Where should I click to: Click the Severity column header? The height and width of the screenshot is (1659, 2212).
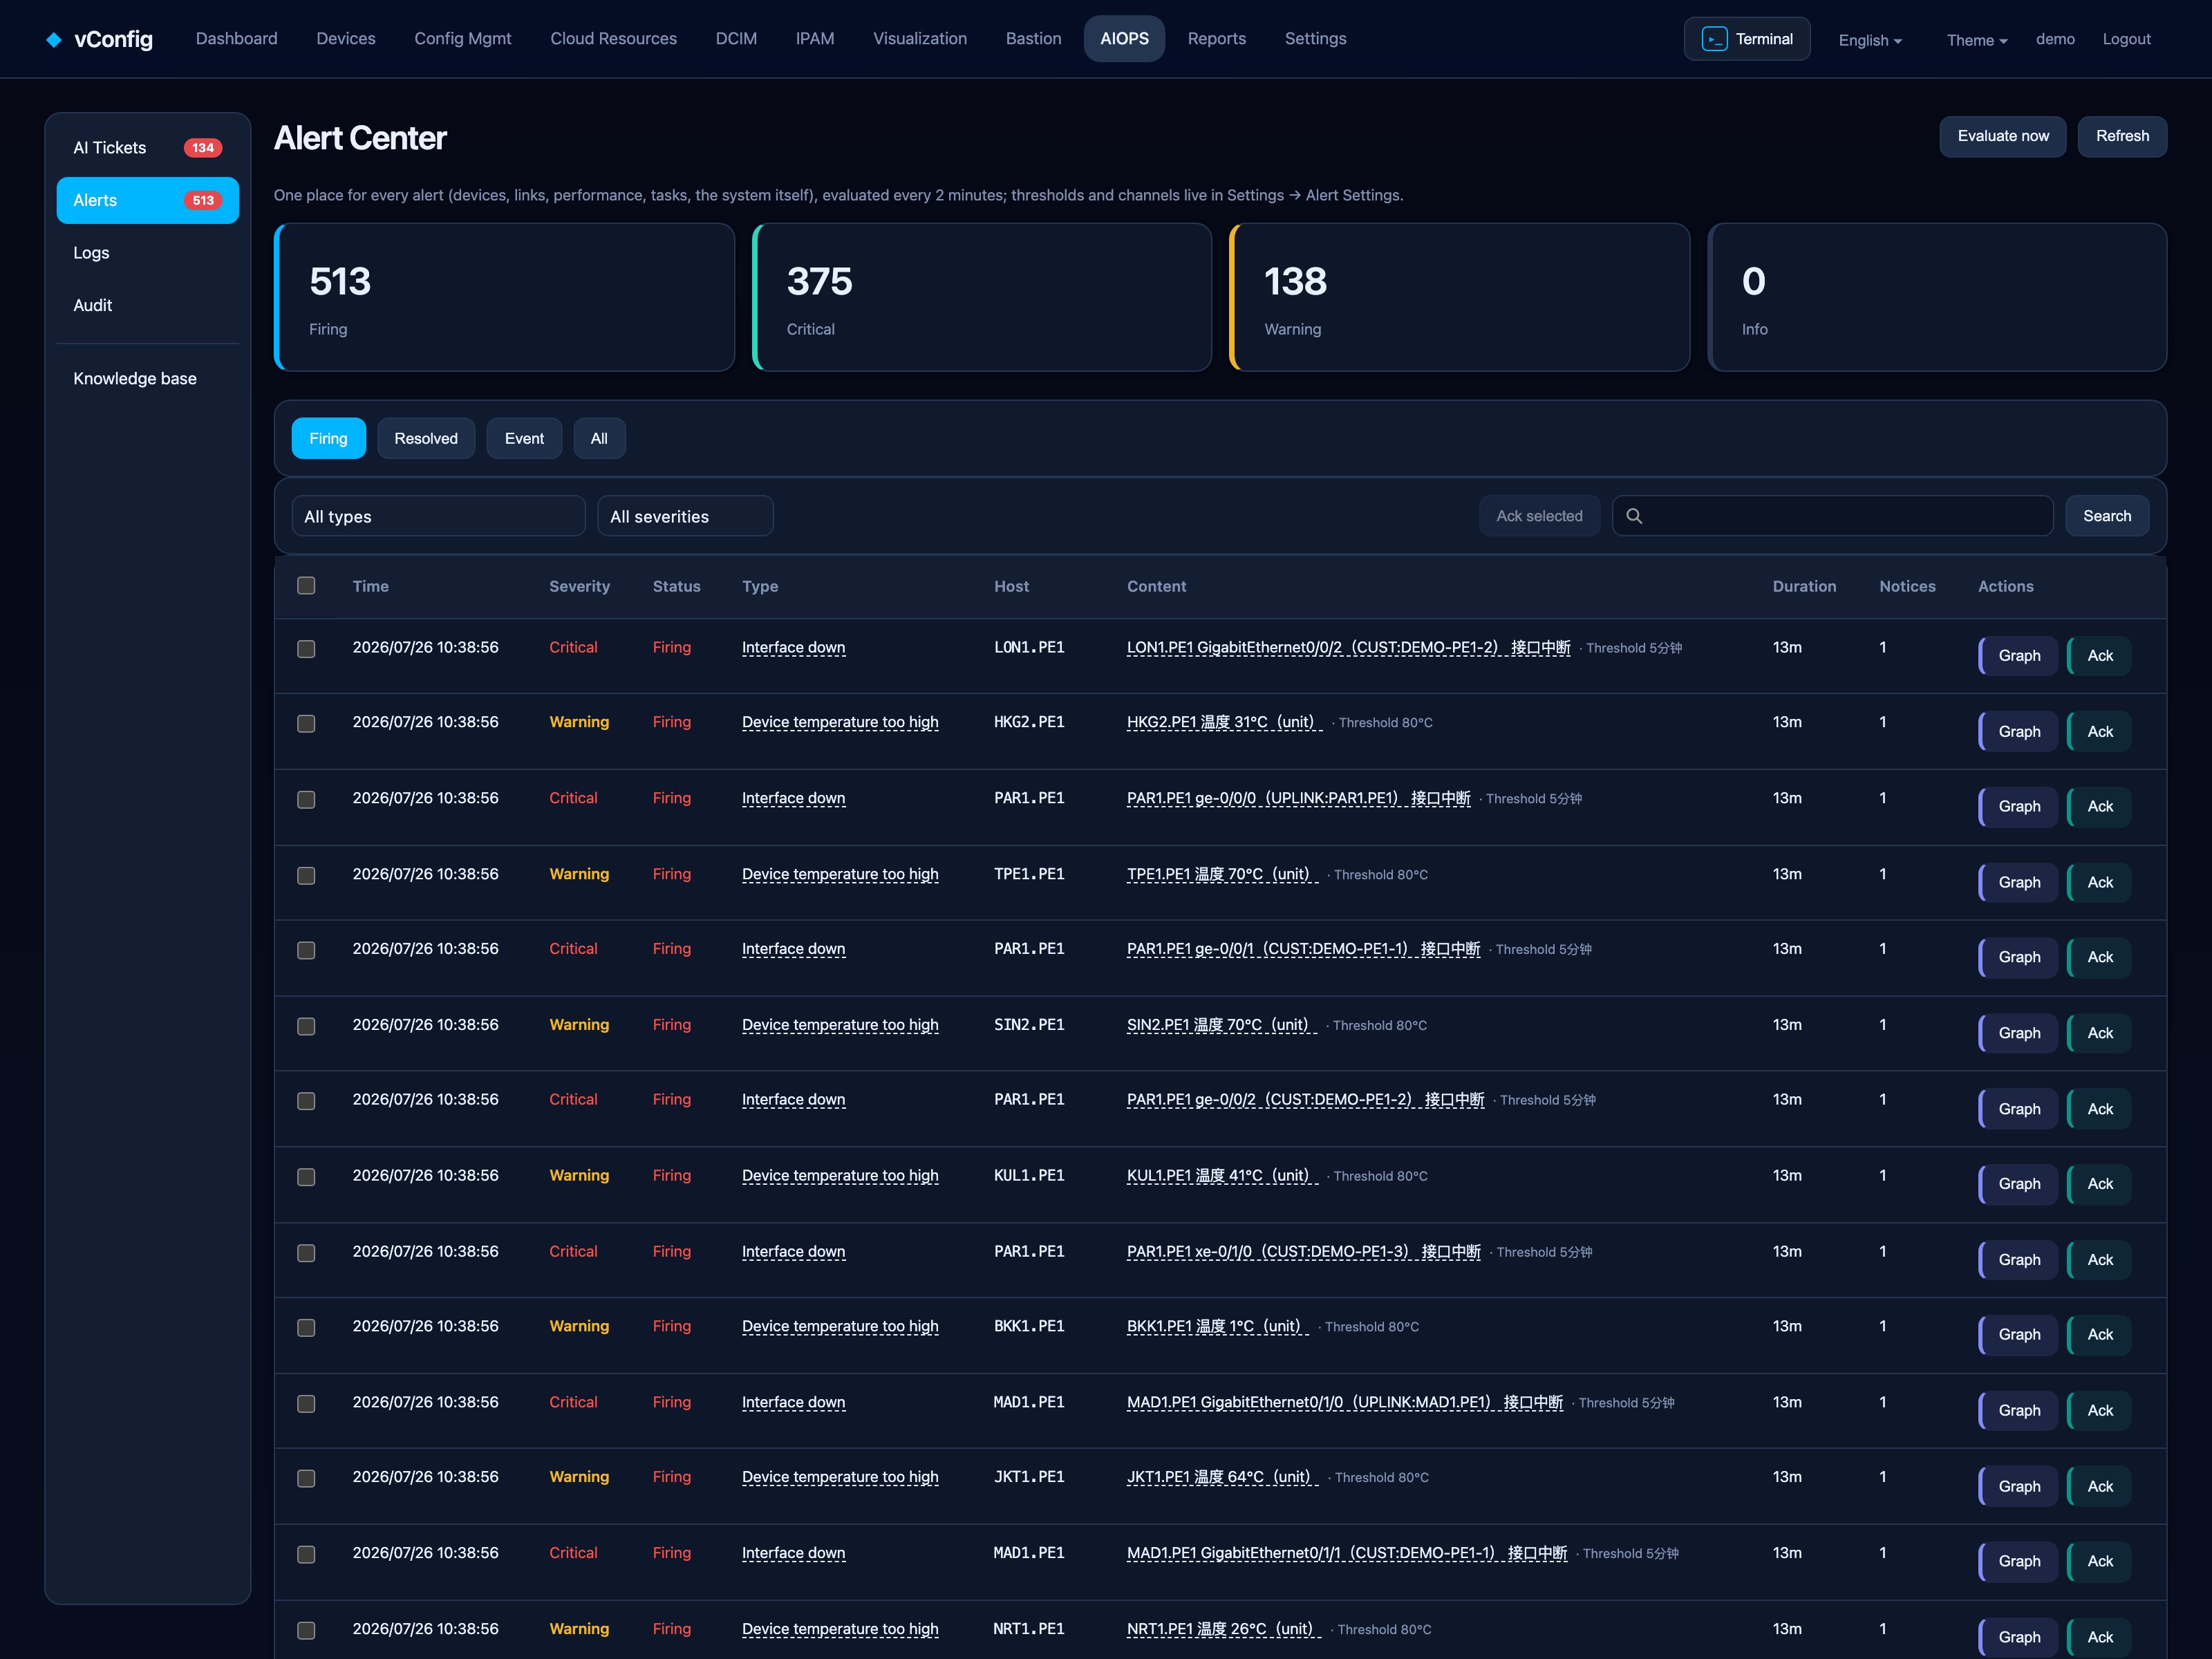point(579,587)
